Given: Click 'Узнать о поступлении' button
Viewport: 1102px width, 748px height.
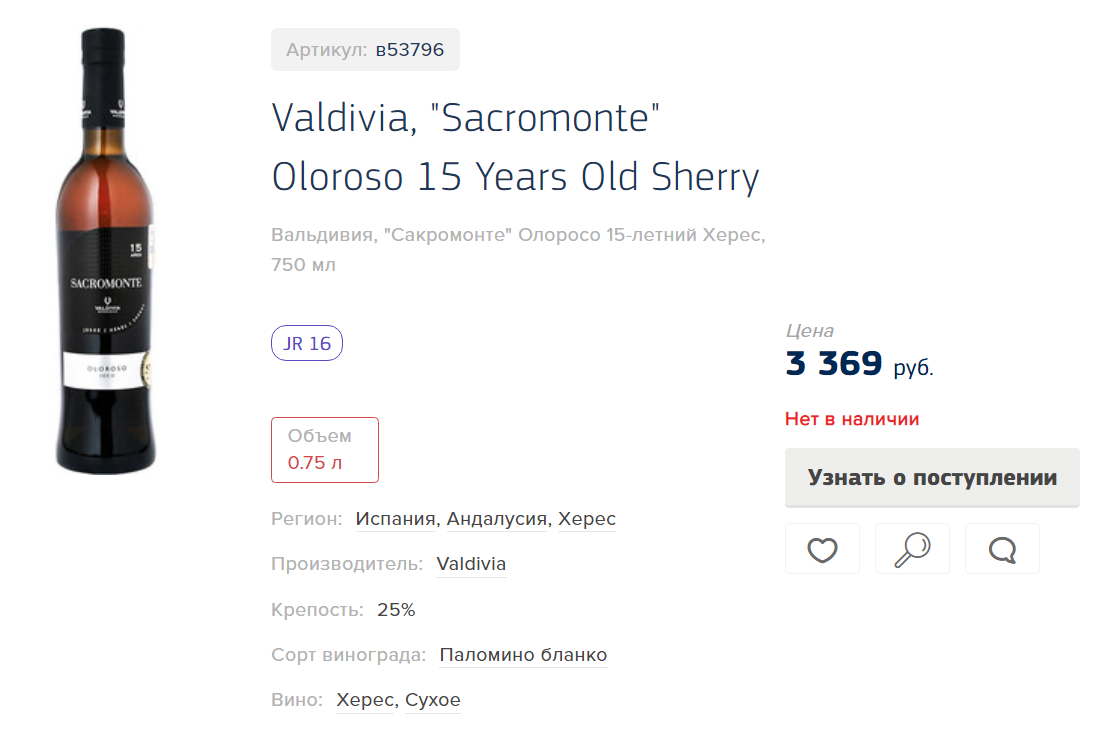Looking at the screenshot, I should click(932, 477).
